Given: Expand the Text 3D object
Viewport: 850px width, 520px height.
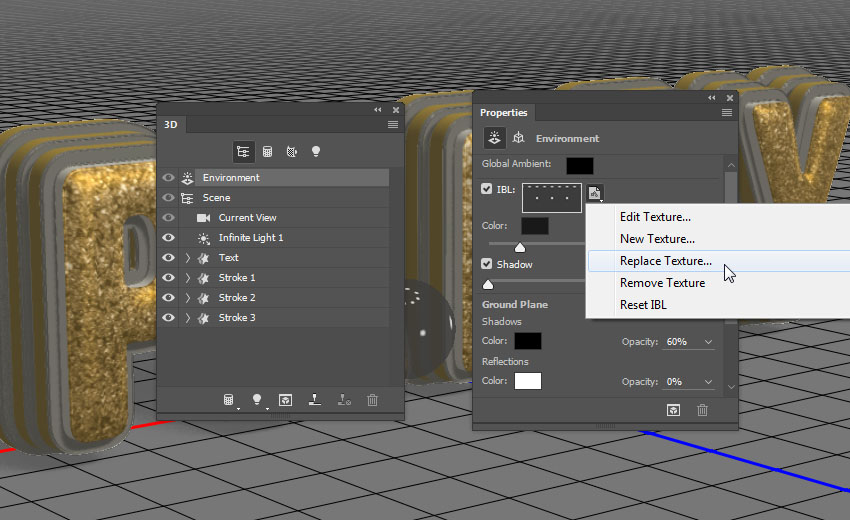Looking at the screenshot, I should click(187, 258).
